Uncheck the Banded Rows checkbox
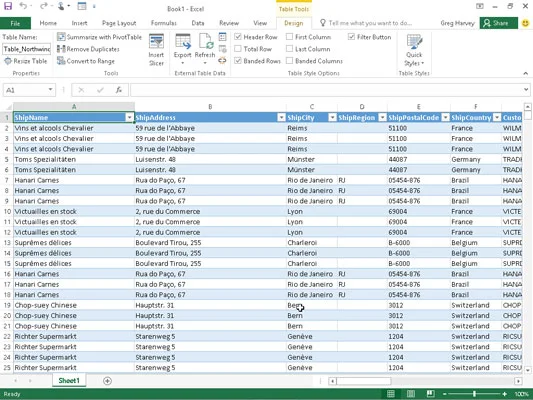Screen dimensions: 533x400 point(238,61)
